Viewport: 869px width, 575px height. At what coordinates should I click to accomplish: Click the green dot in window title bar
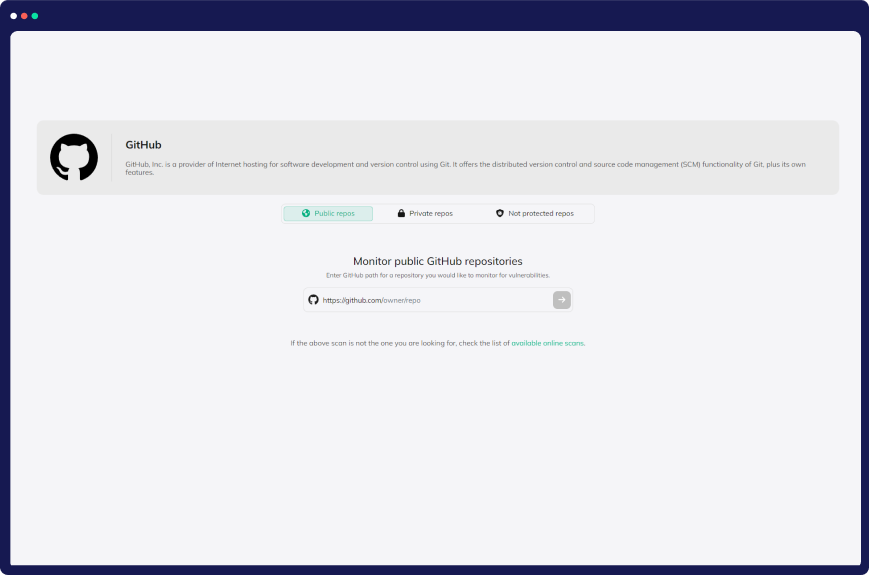pyautogui.click(x=35, y=16)
